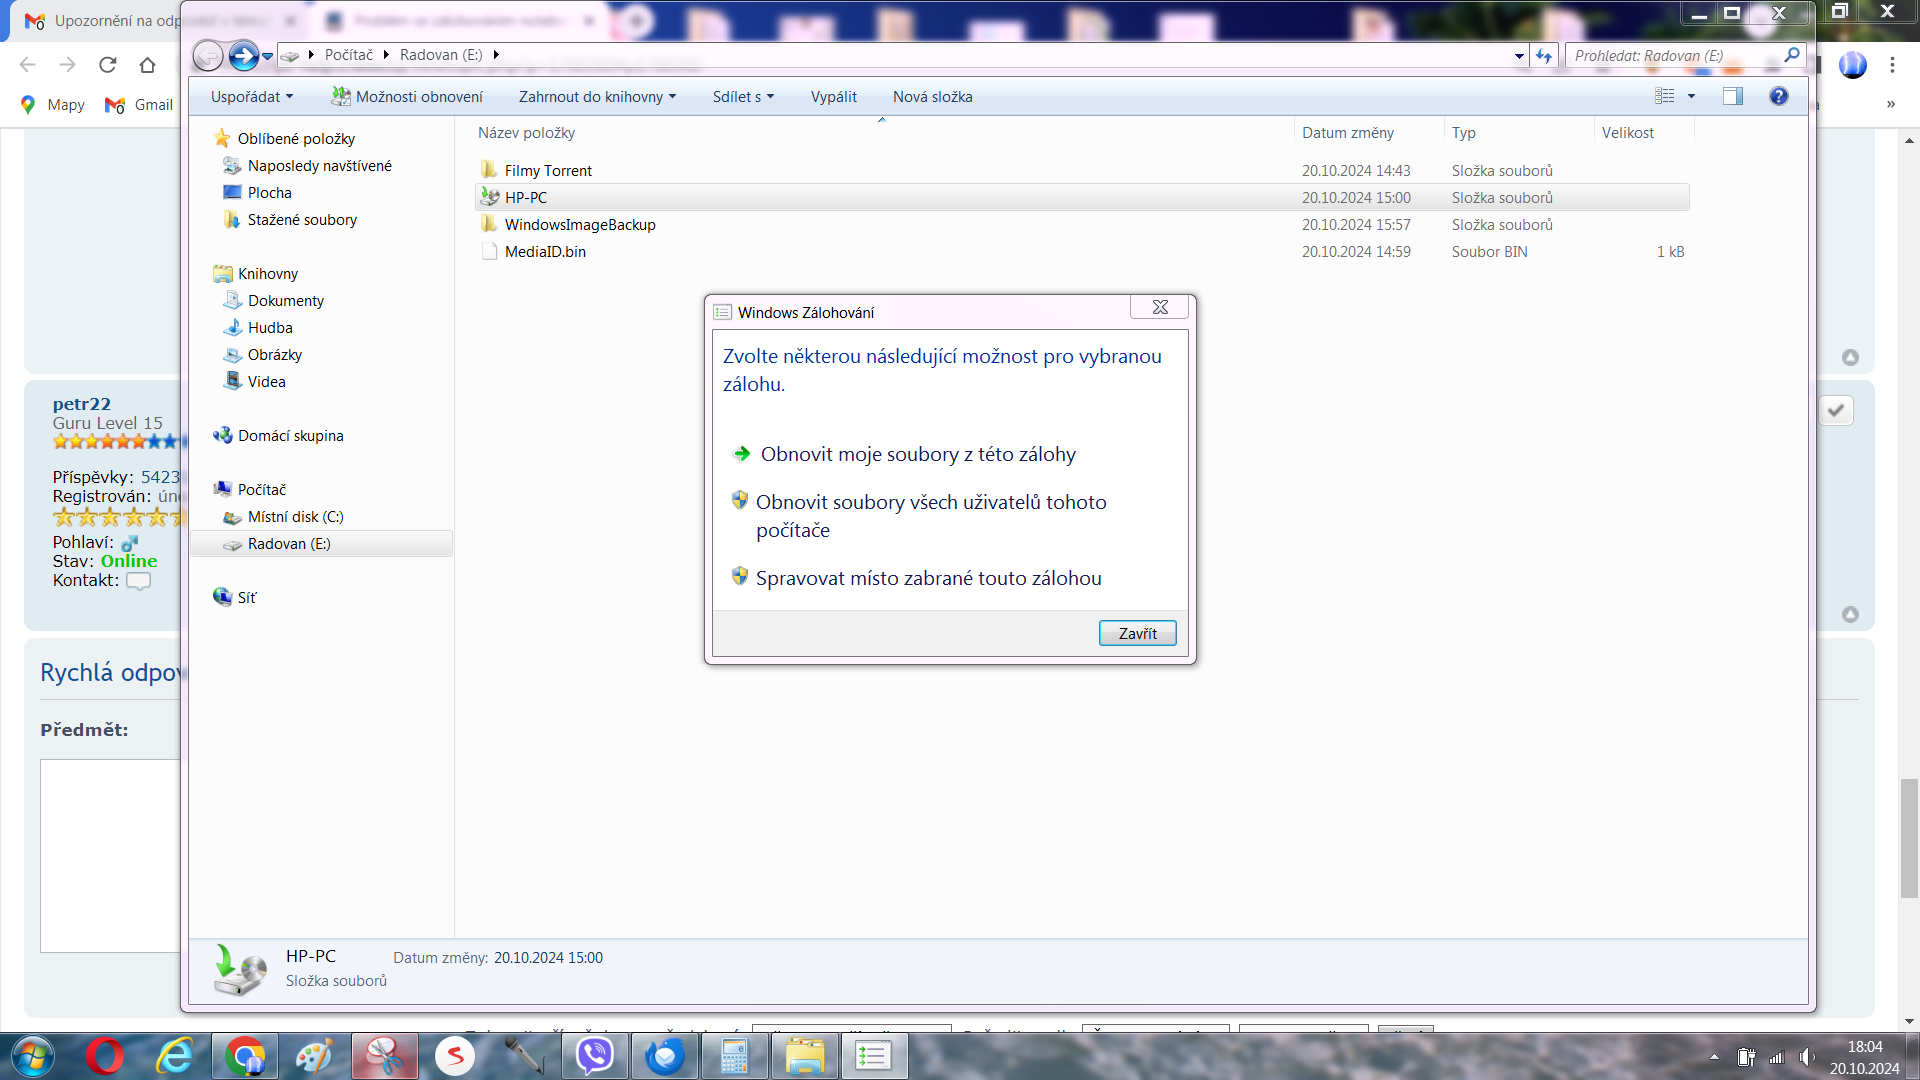Choose Obnovit moje soubory z této zálohy
Screen dimensions: 1920x1080
tap(917, 454)
